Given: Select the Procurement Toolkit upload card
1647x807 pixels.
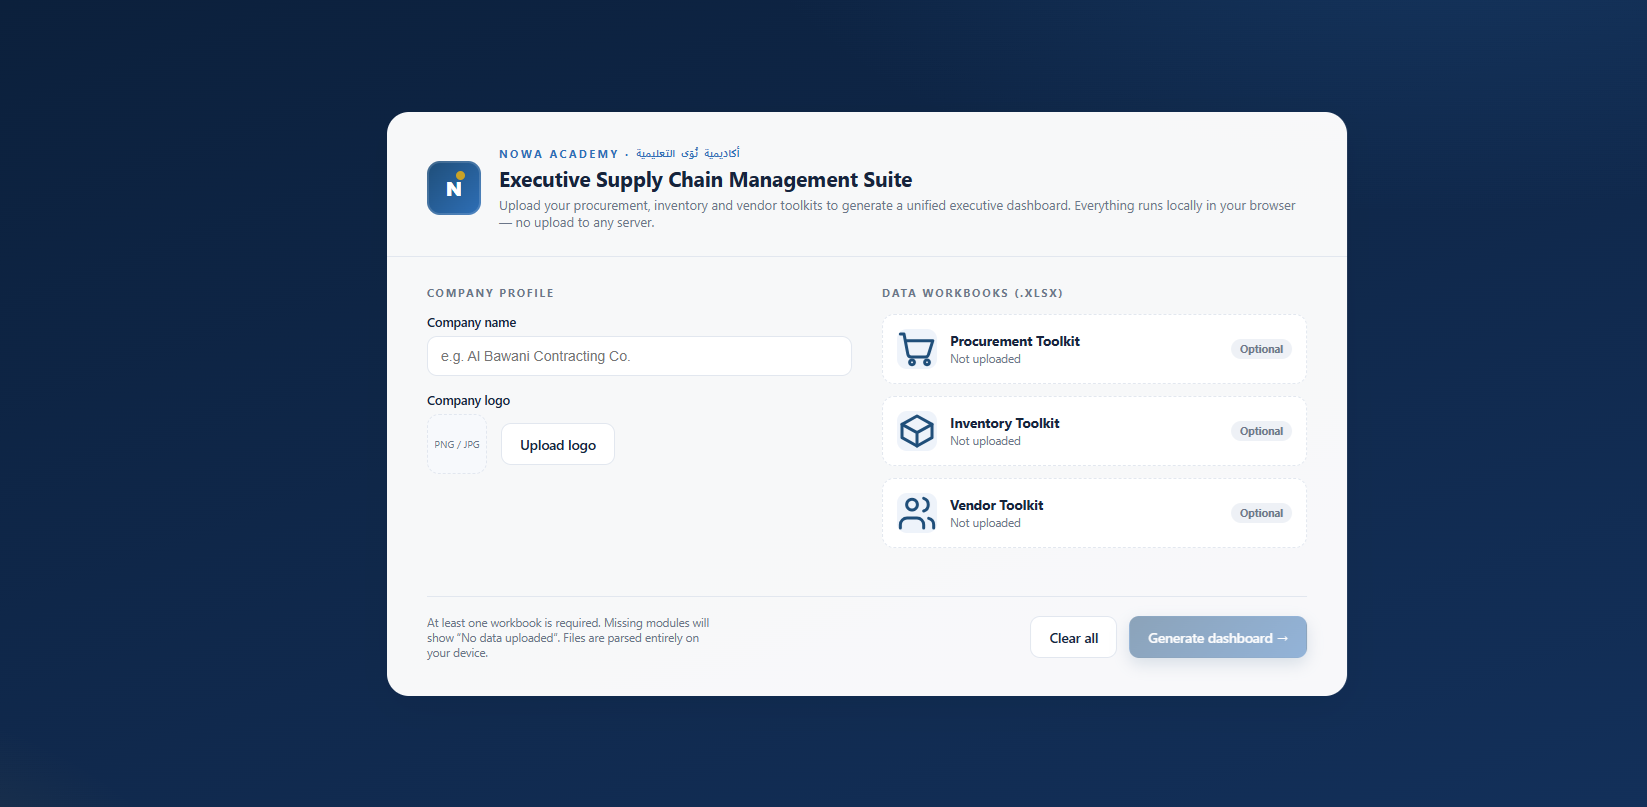Looking at the screenshot, I should pyautogui.click(x=1094, y=349).
